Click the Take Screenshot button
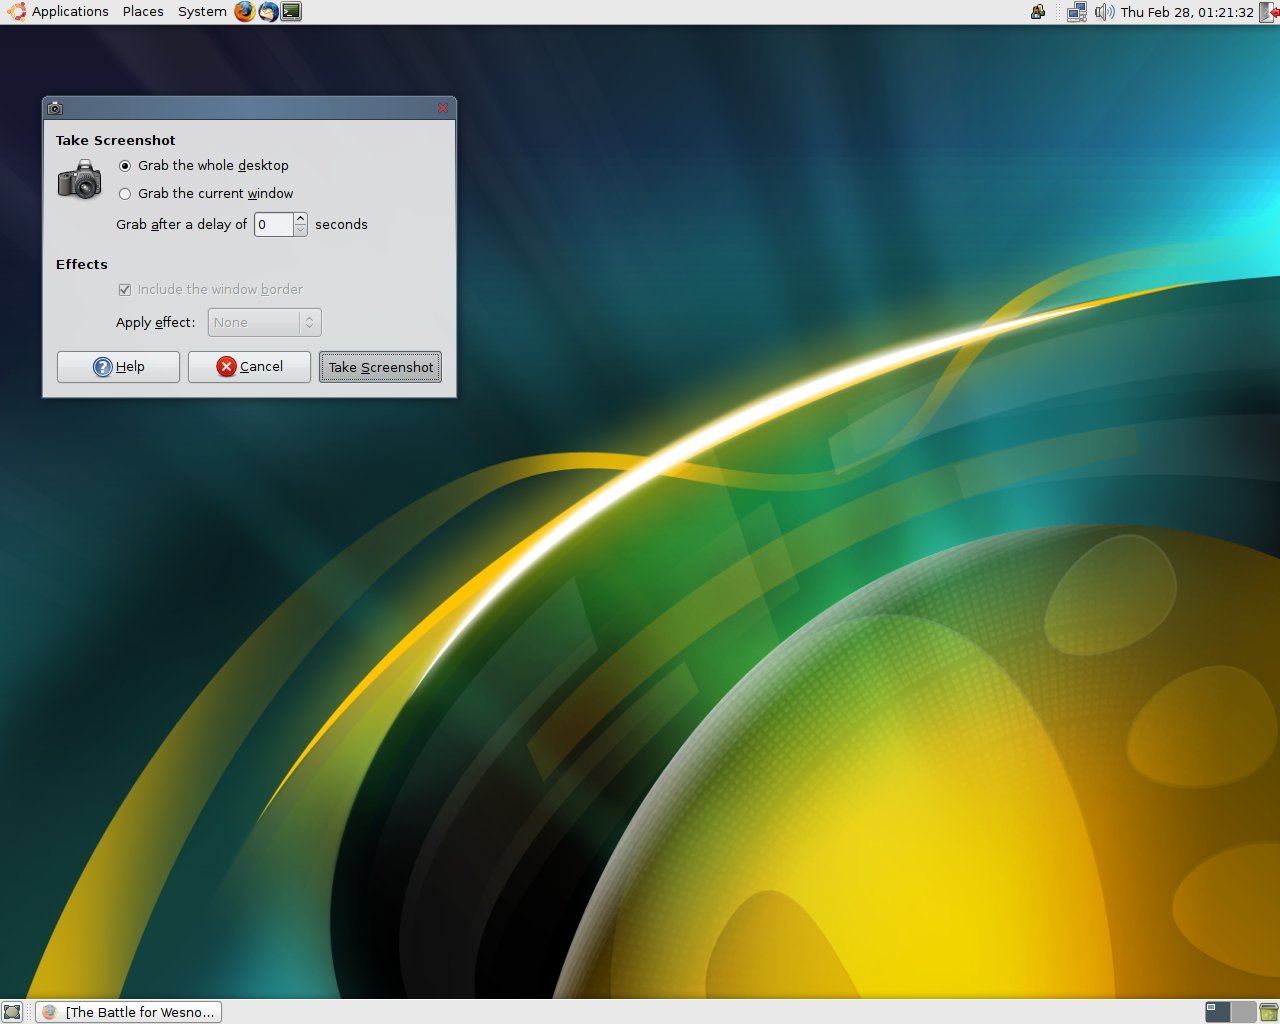1280x1024 pixels. 380,367
